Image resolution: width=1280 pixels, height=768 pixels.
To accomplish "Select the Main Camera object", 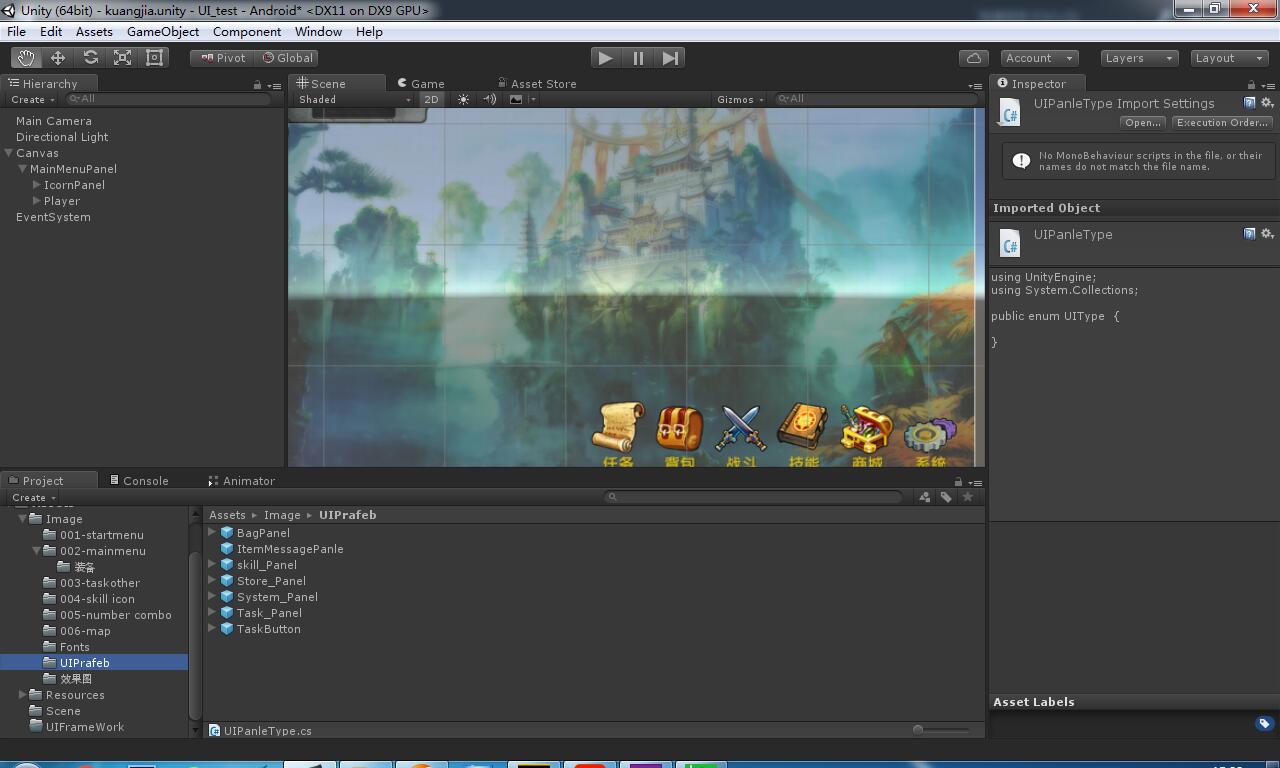I will [54, 121].
